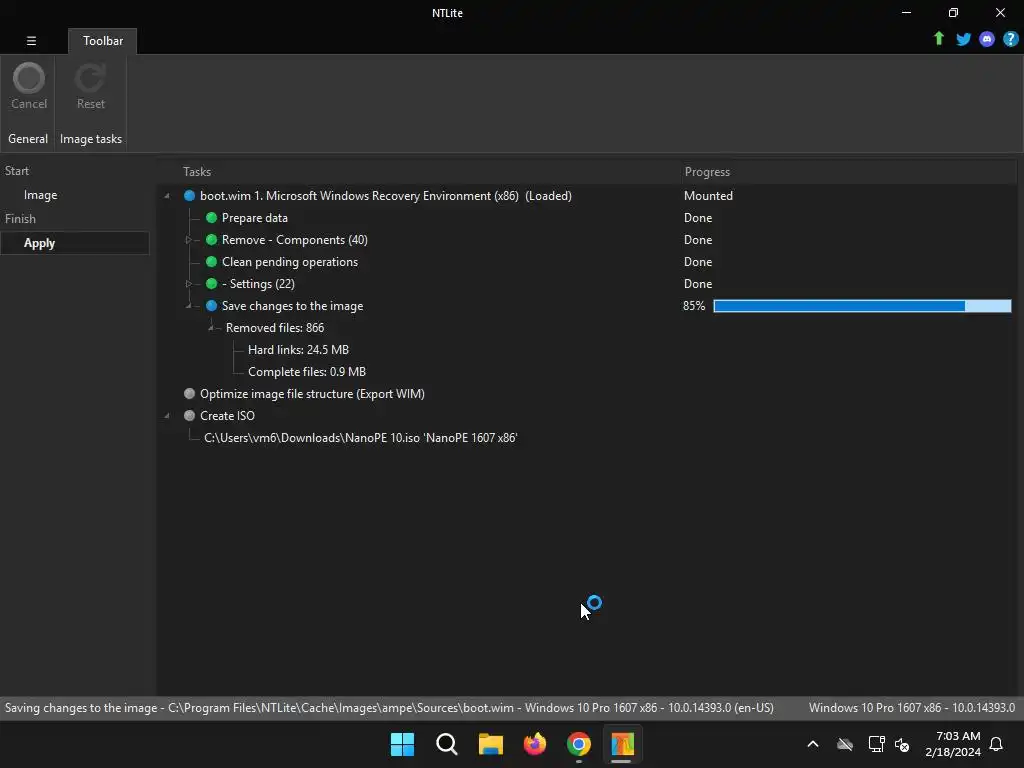
Task: Click the gray dot of Optimize image file structure
Action: [189, 394]
